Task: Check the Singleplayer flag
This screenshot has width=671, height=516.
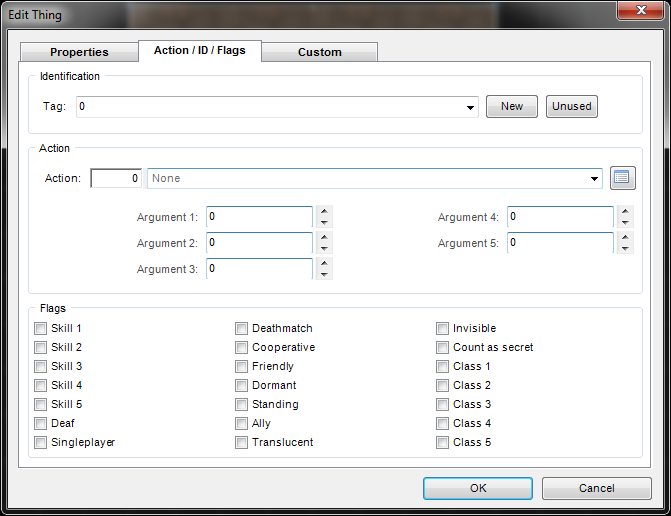Action: [41, 442]
